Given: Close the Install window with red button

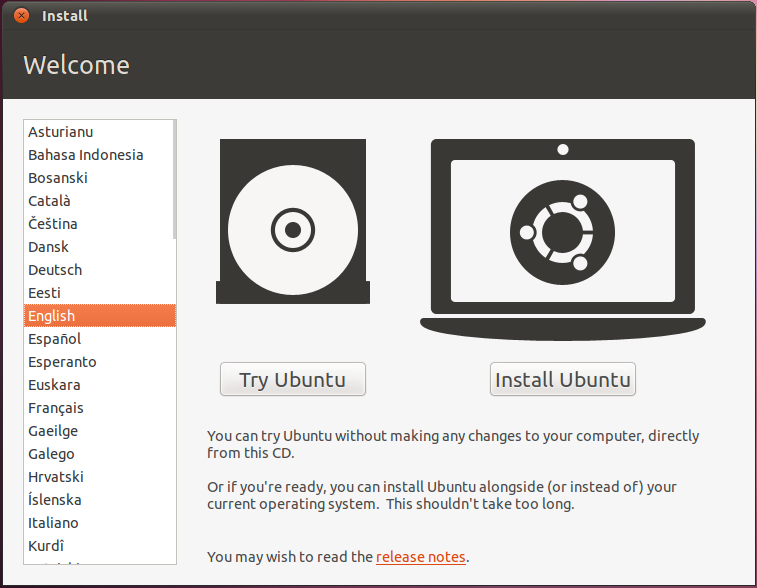Looking at the screenshot, I should tap(21, 15).
